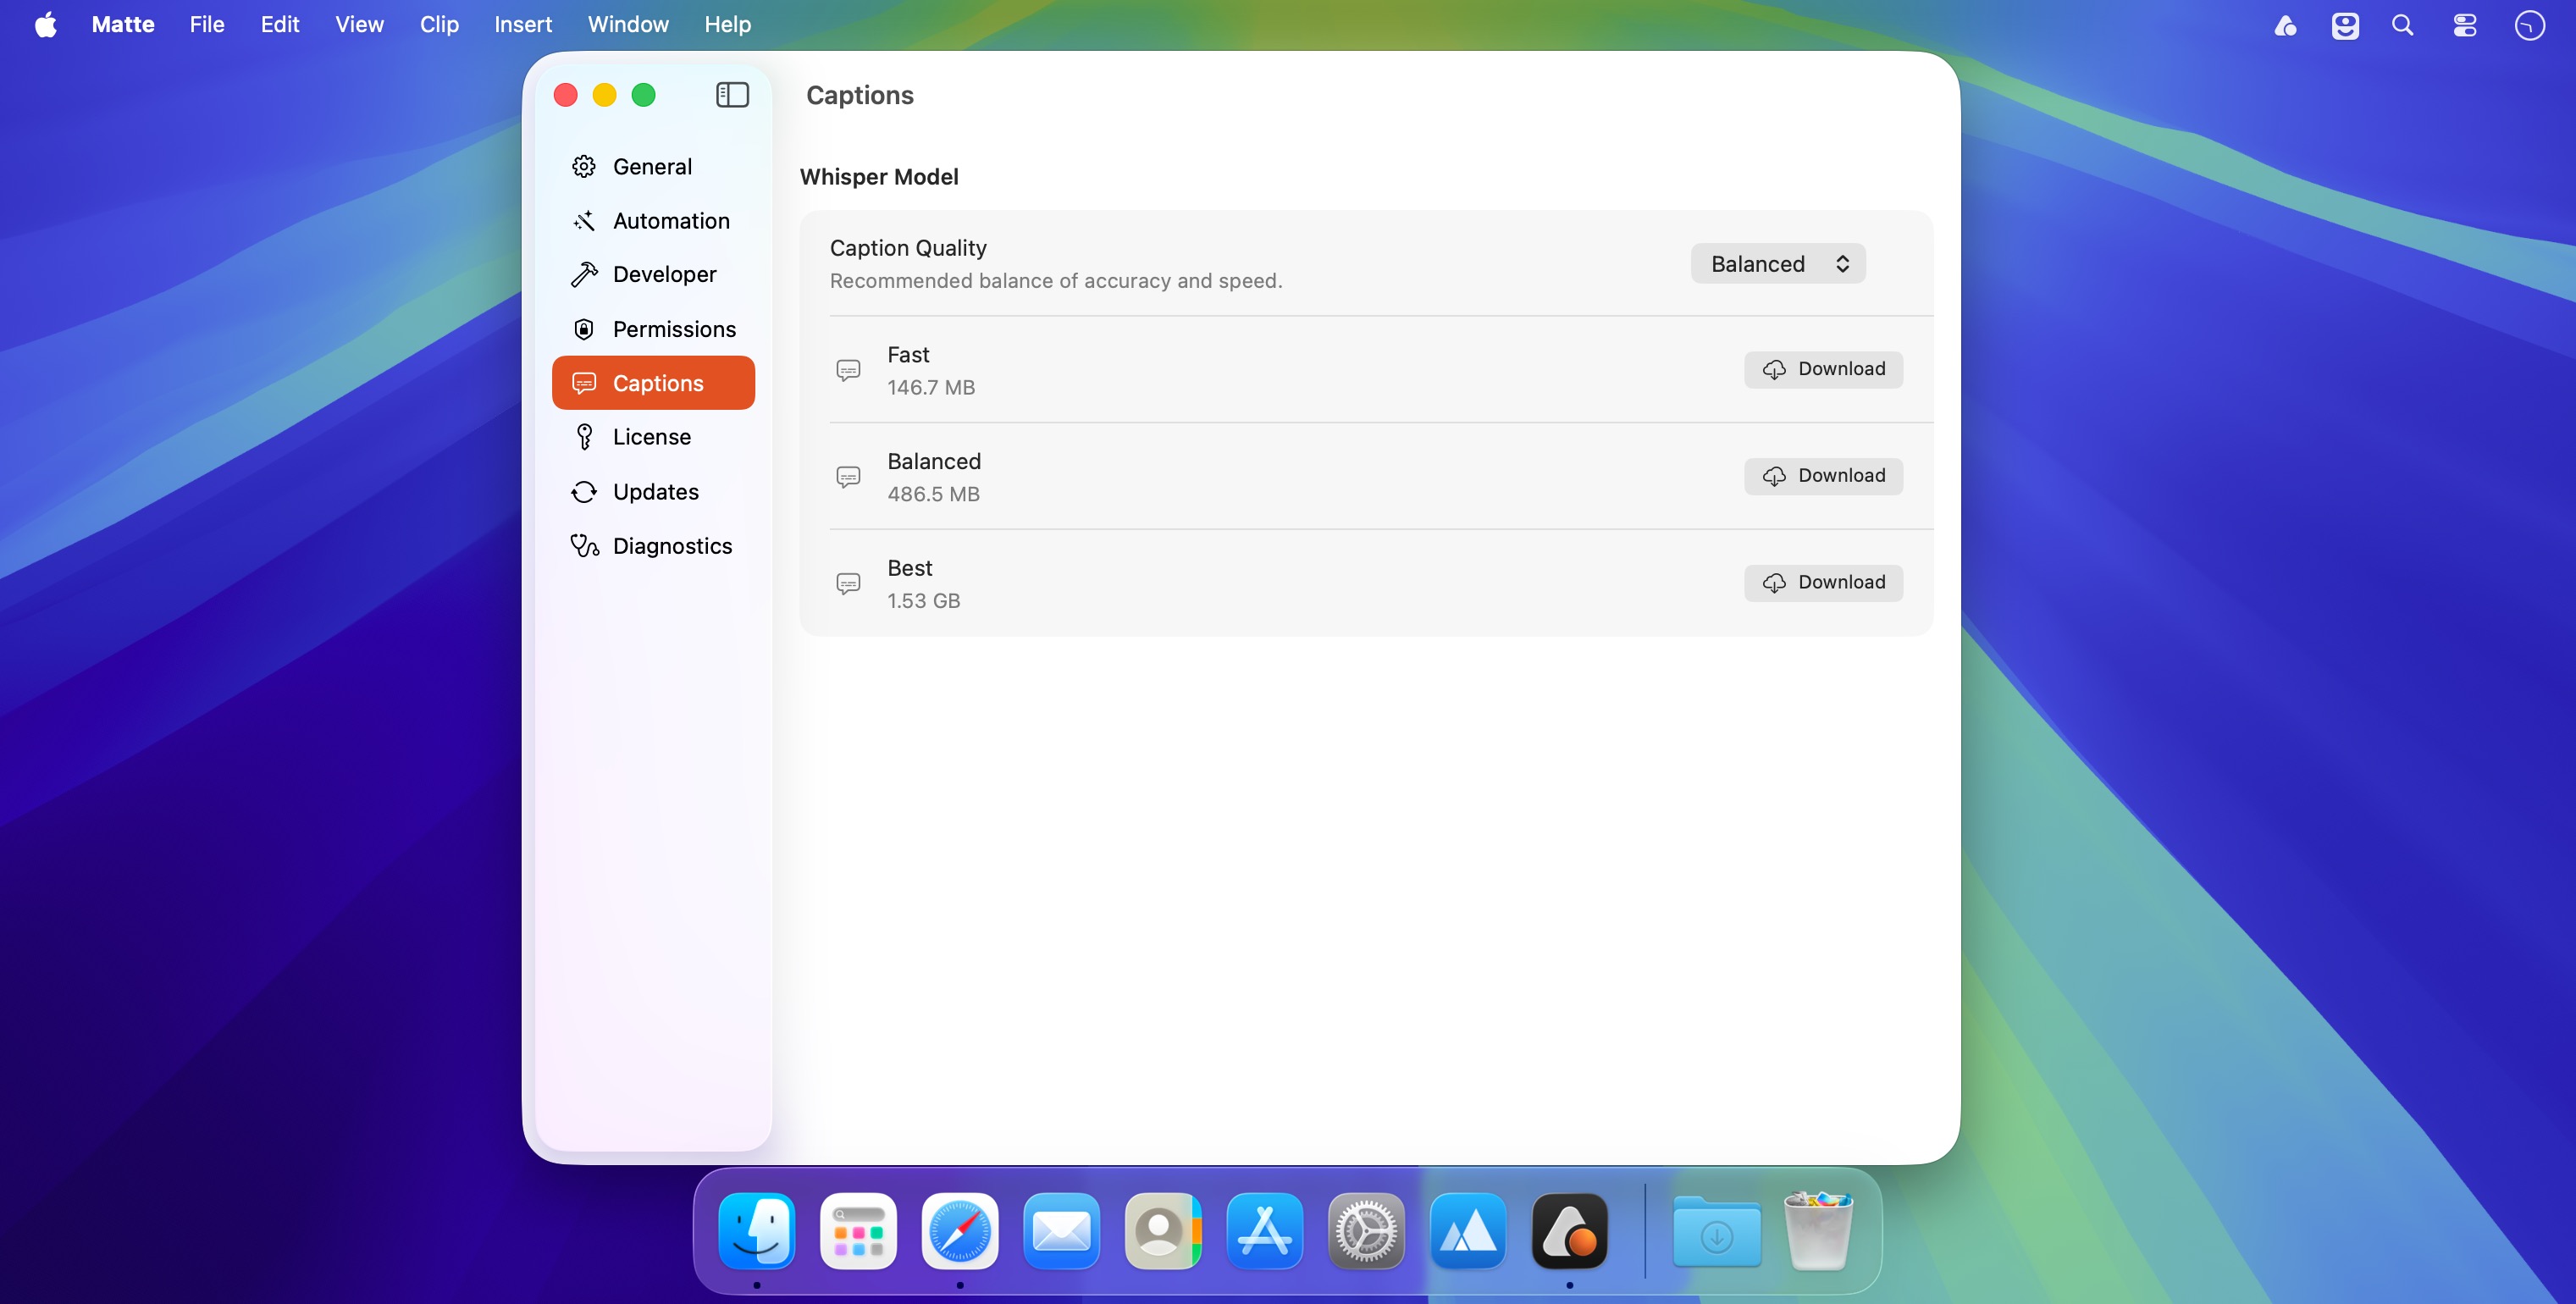Viewport: 2576px width, 1304px height.
Task: Open Contacts from the dock
Action: pyautogui.click(x=1163, y=1231)
